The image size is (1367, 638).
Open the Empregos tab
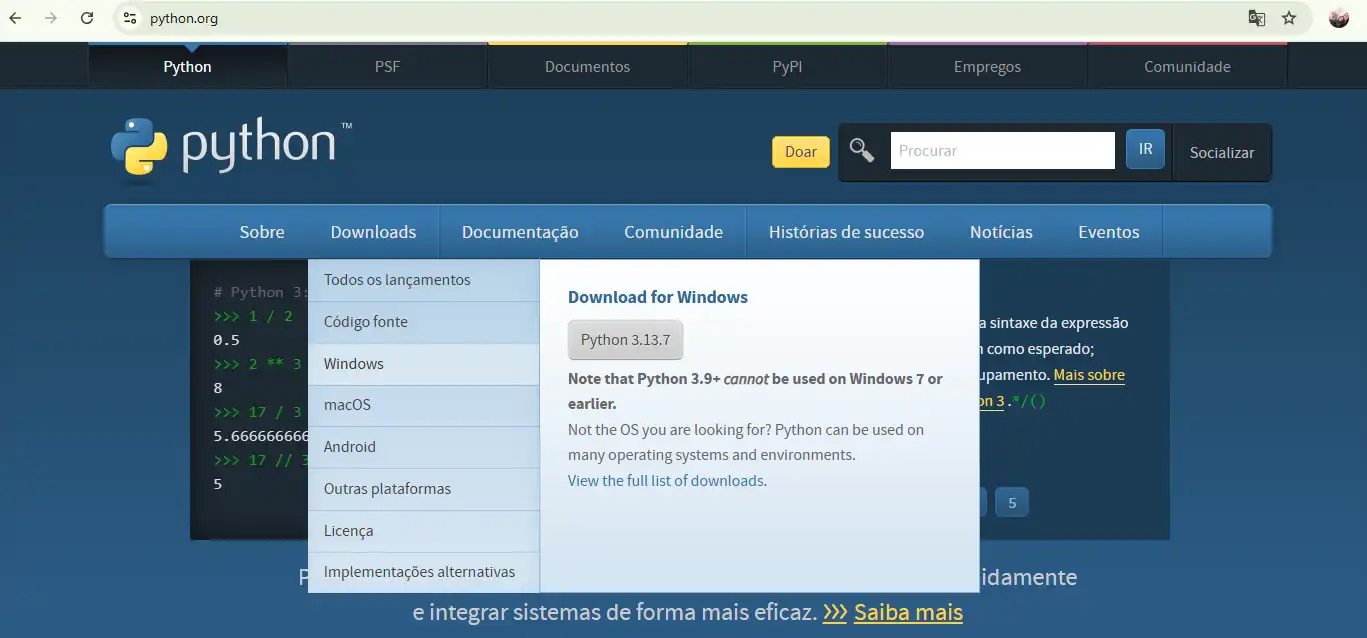[x=987, y=67]
